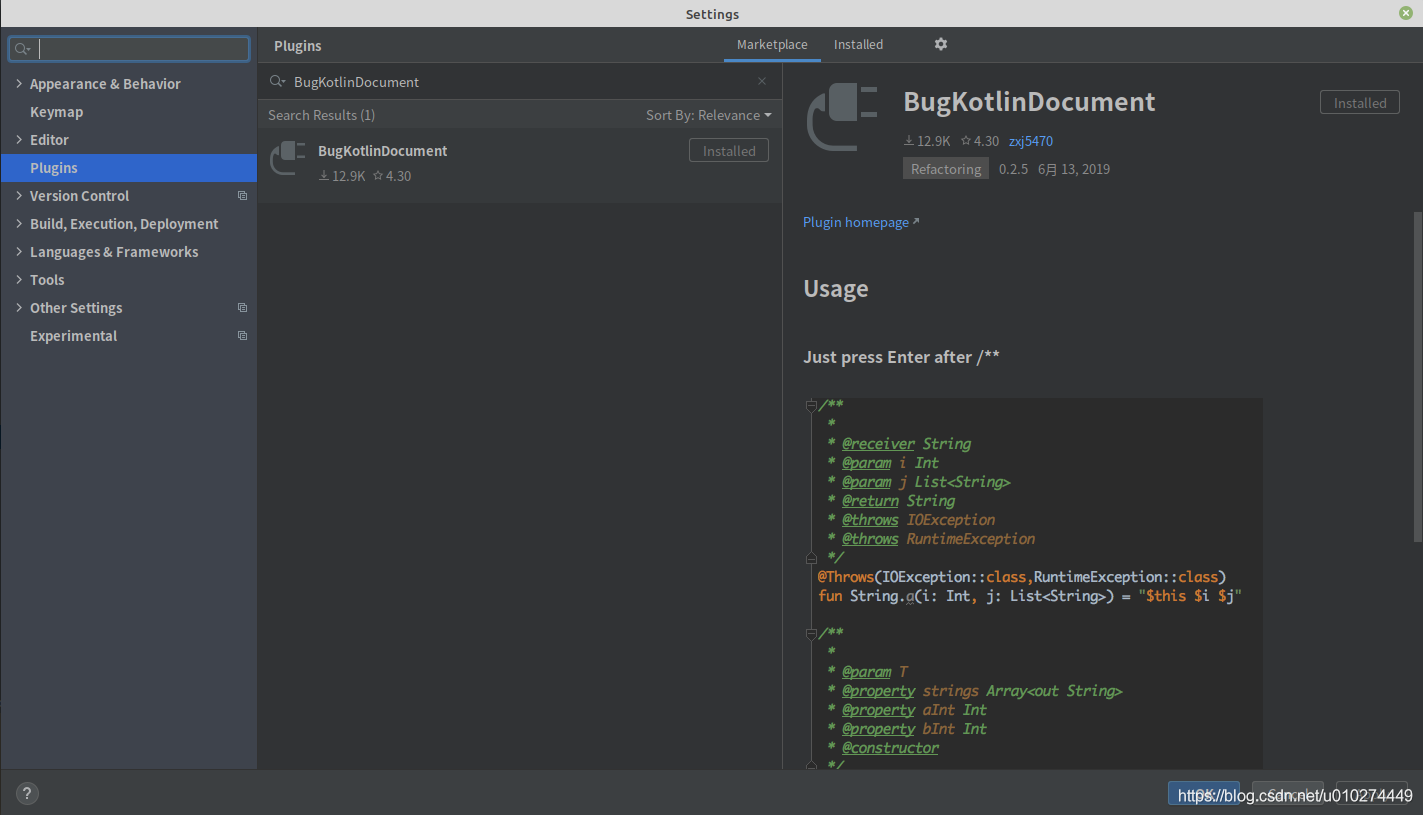Open author zxj5470 link

coord(1030,141)
